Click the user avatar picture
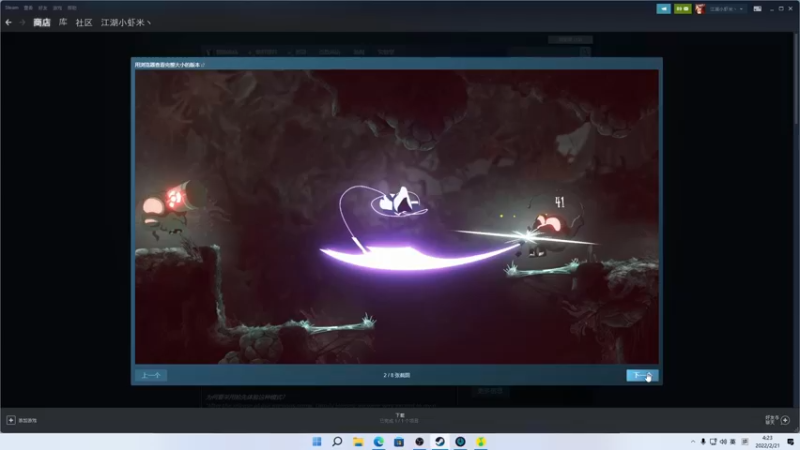 pos(700,9)
